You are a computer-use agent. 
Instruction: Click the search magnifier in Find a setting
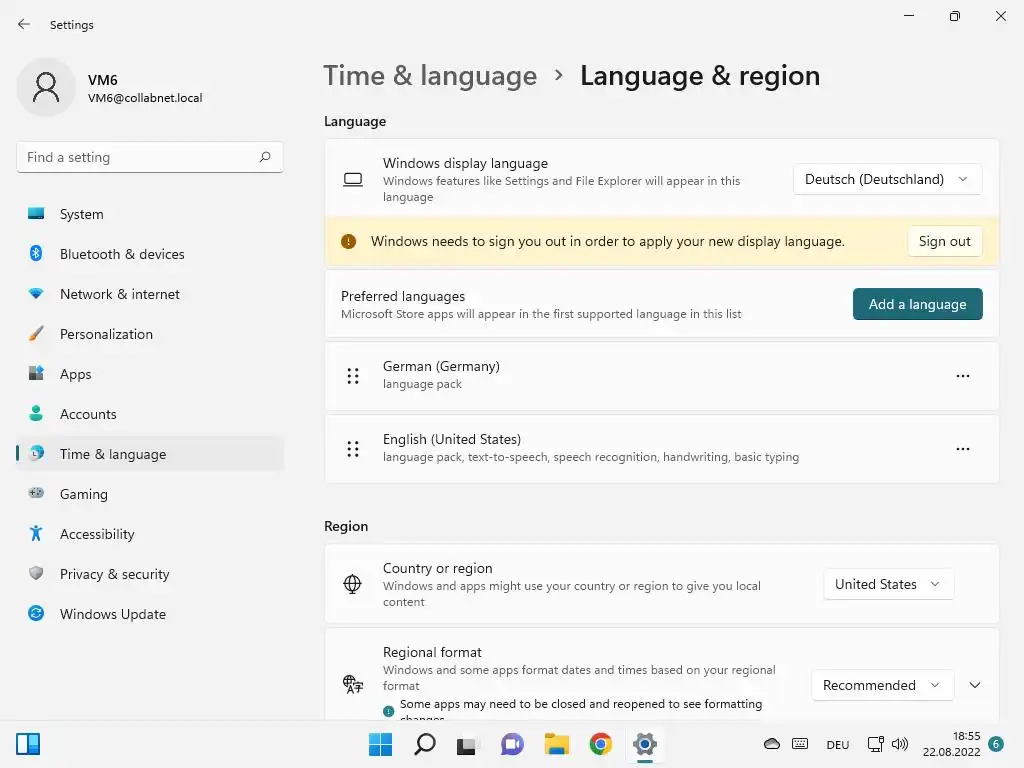264,157
